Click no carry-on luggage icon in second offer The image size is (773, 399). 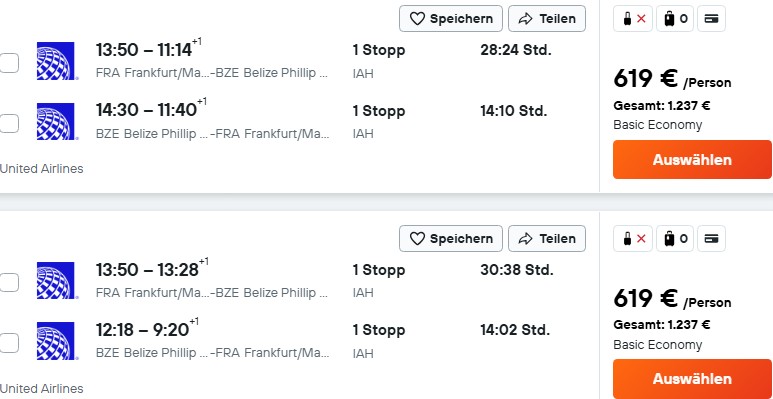(633, 239)
